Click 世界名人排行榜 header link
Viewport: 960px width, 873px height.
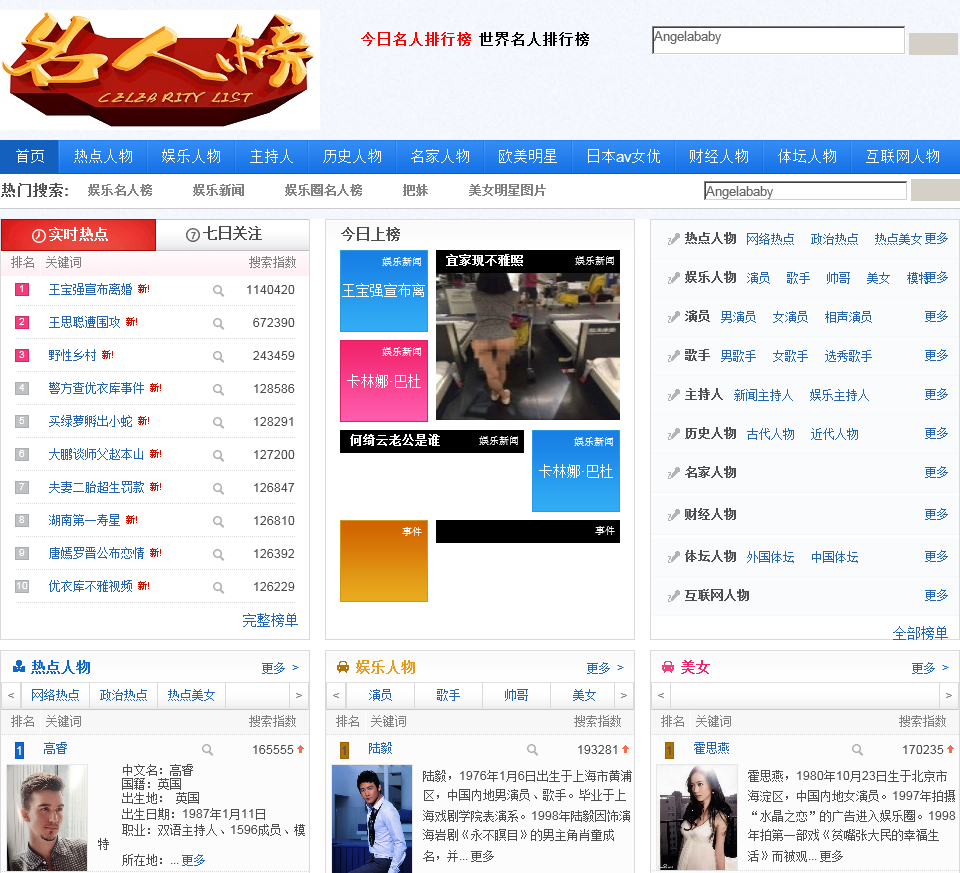click(534, 40)
